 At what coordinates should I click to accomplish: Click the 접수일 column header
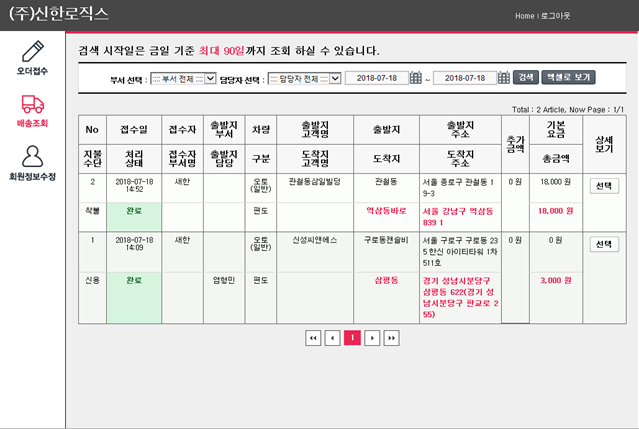(x=134, y=130)
